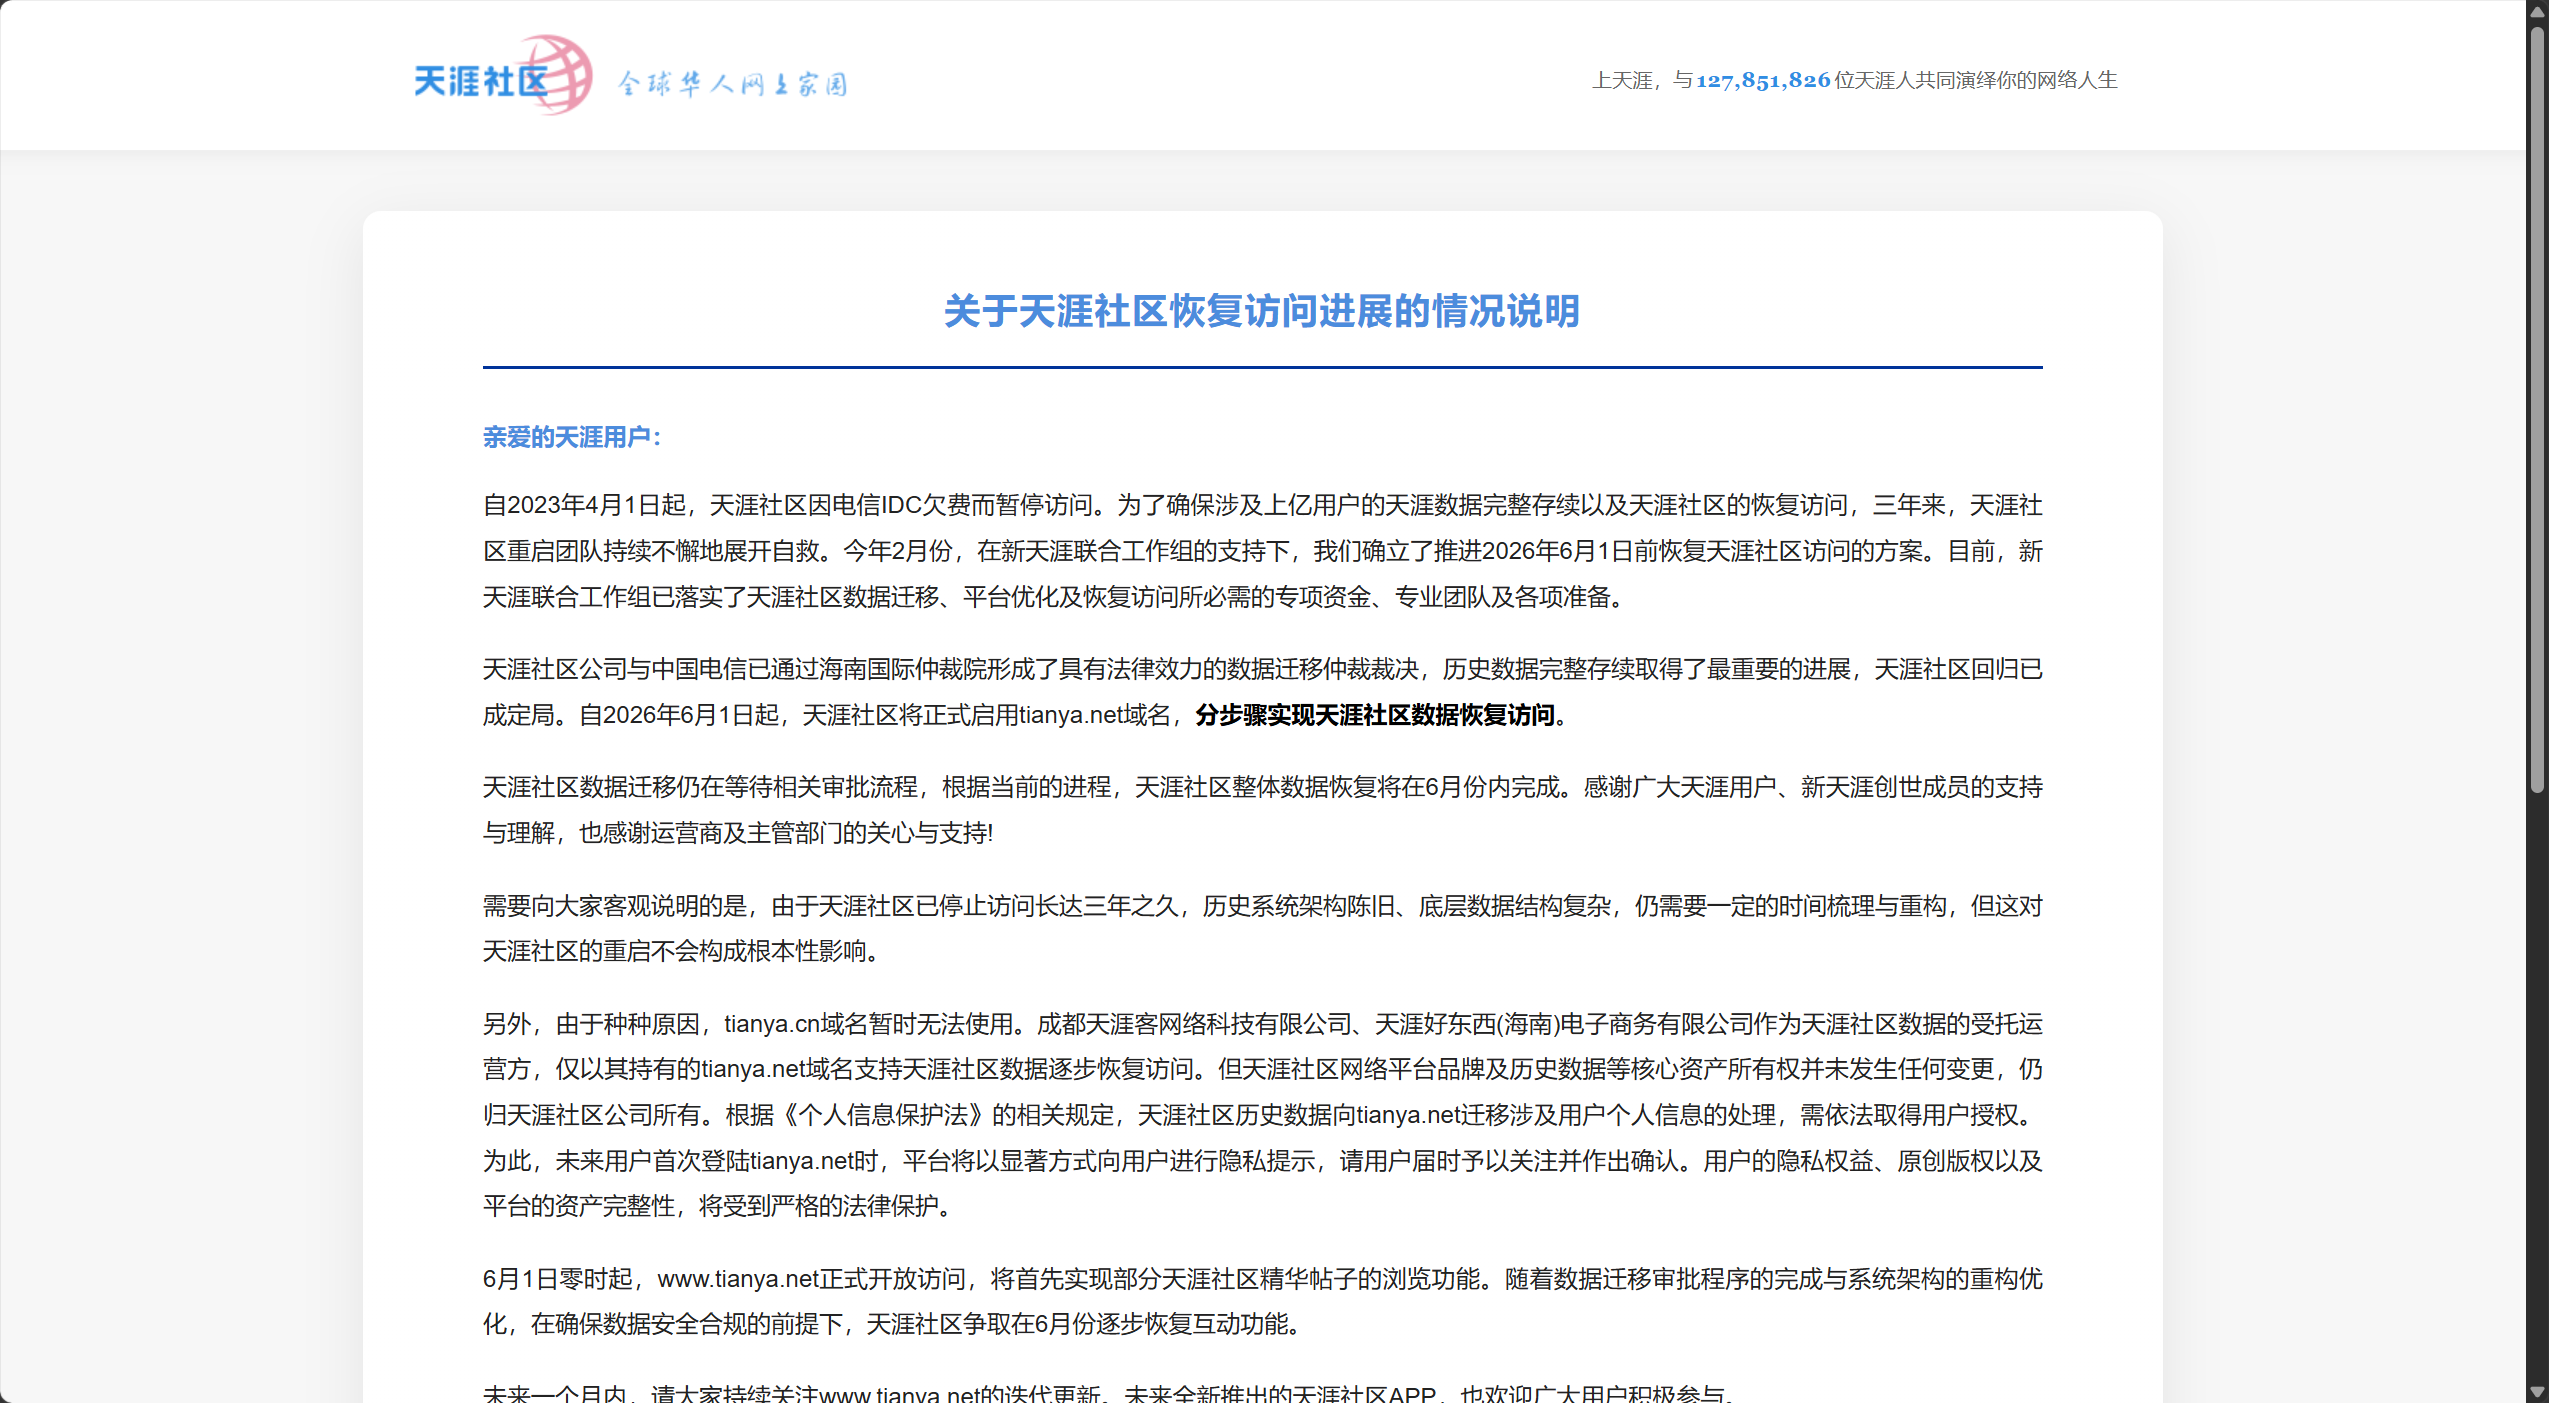
Task: Click the greeting 亲爱的天涯用户:
Action: (x=571, y=437)
